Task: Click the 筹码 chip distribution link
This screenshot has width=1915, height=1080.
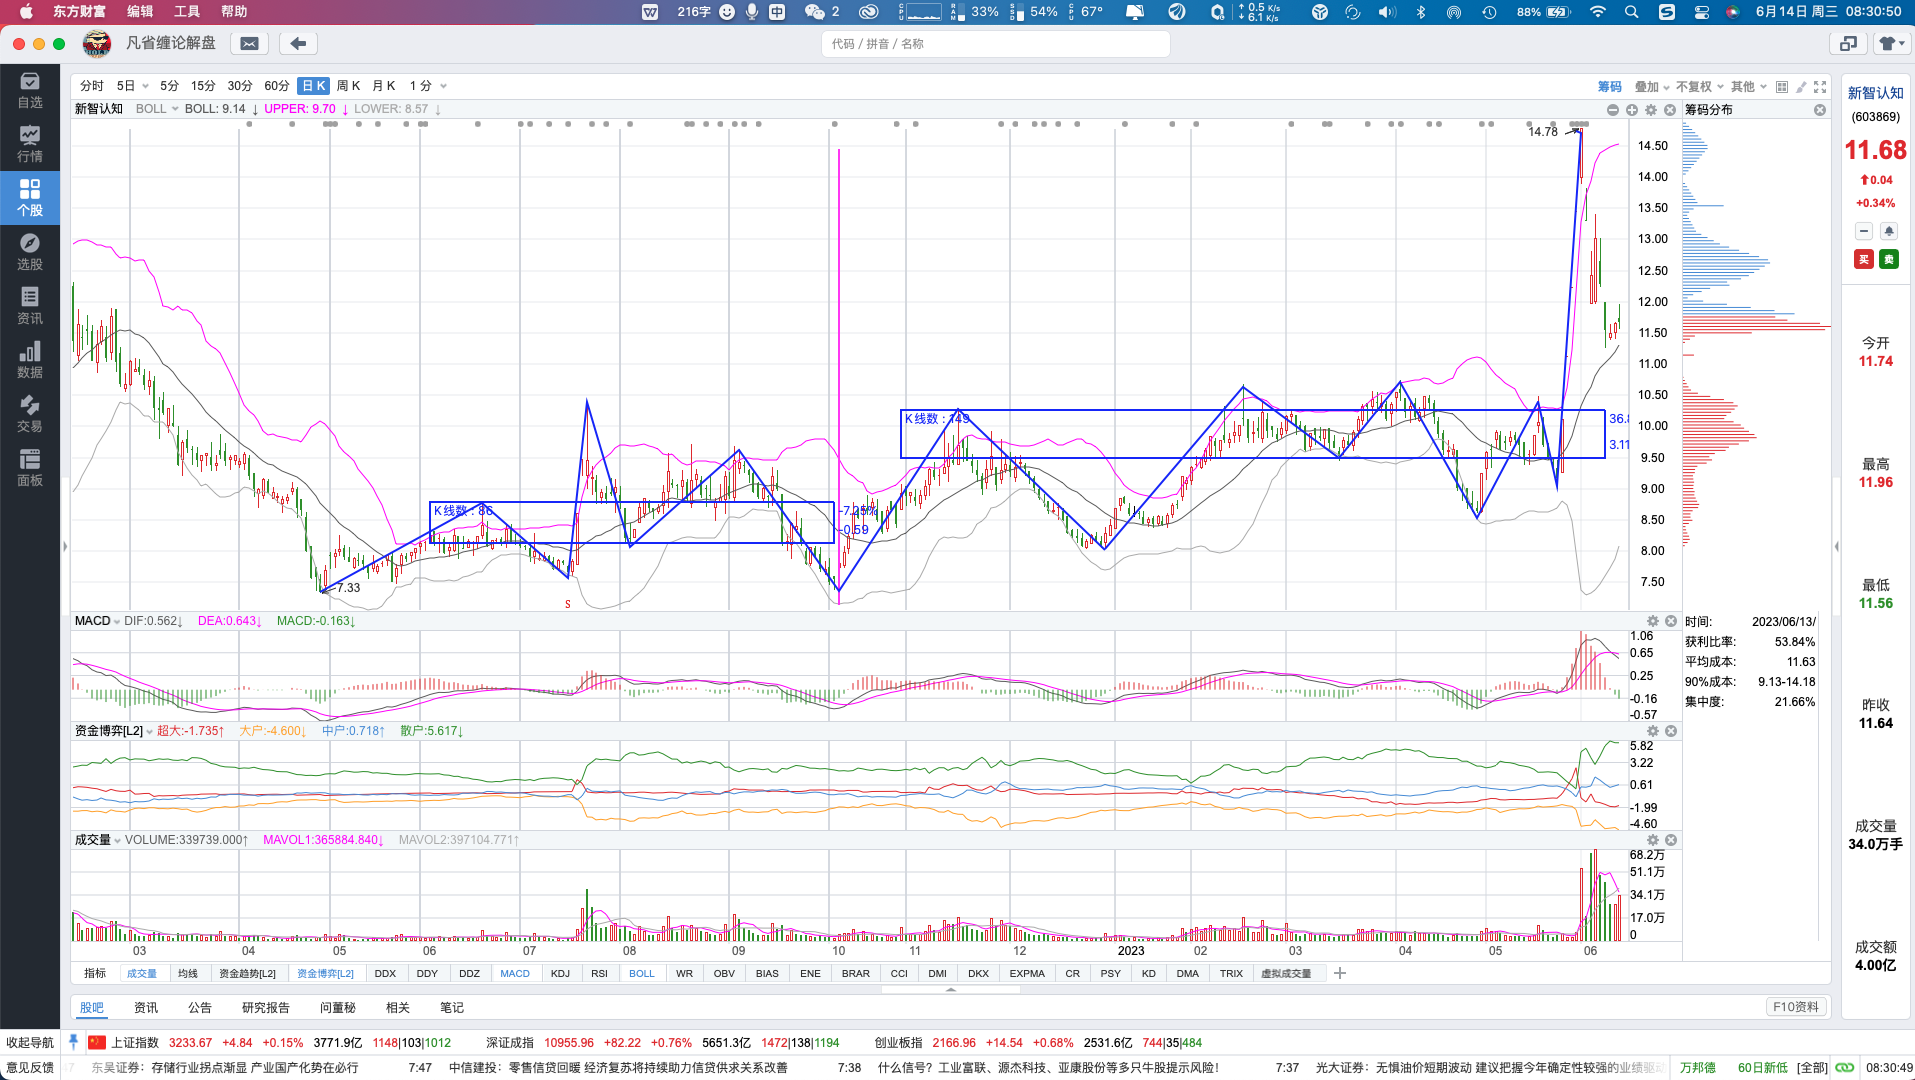Action: coord(1610,87)
